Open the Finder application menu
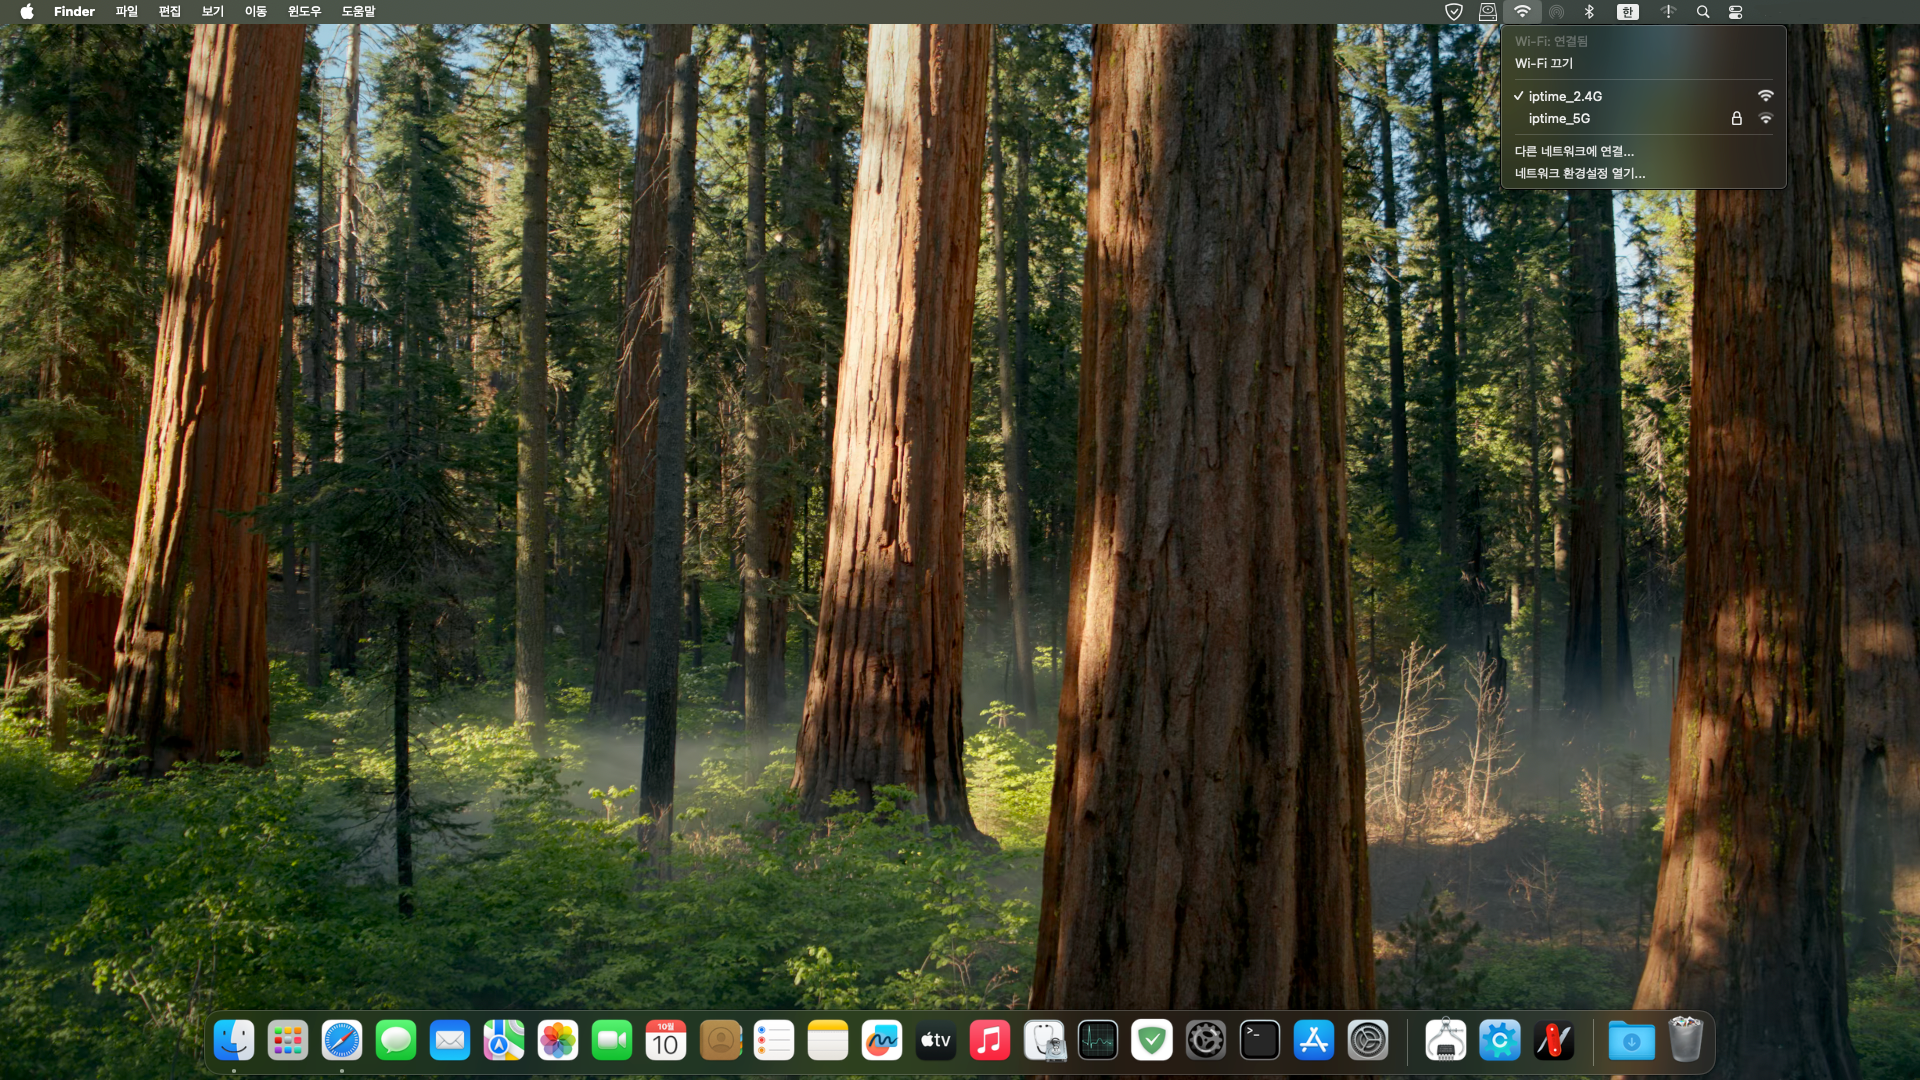1920x1080 pixels. click(x=74, y=12)
